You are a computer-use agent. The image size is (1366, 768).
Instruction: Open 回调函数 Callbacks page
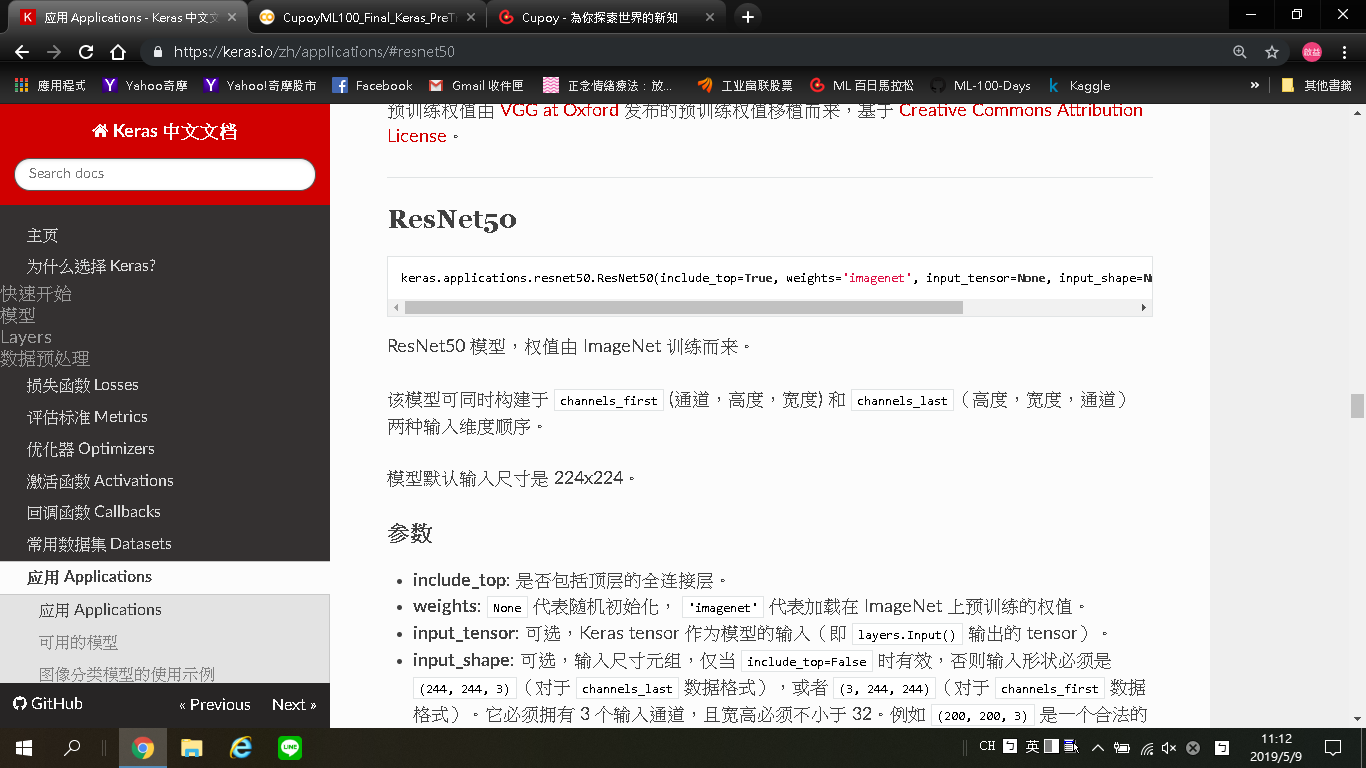[x=94, y=512]
